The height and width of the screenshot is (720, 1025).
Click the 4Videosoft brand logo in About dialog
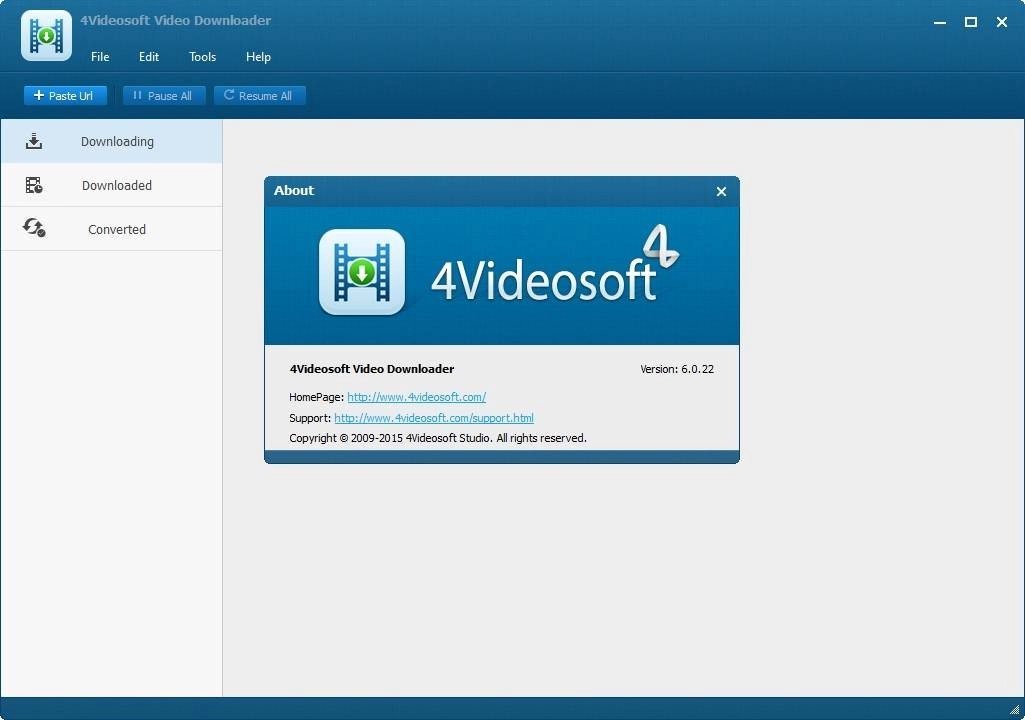(555, 264)
